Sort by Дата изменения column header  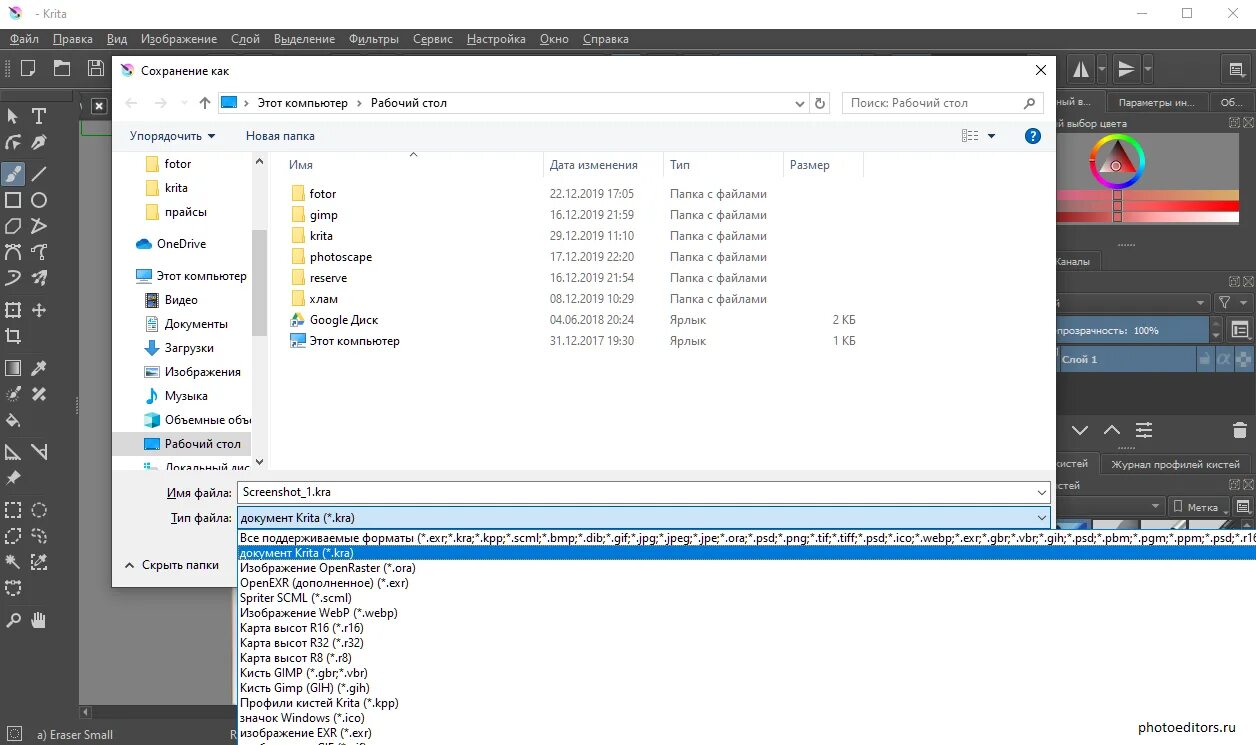point(594,165)
